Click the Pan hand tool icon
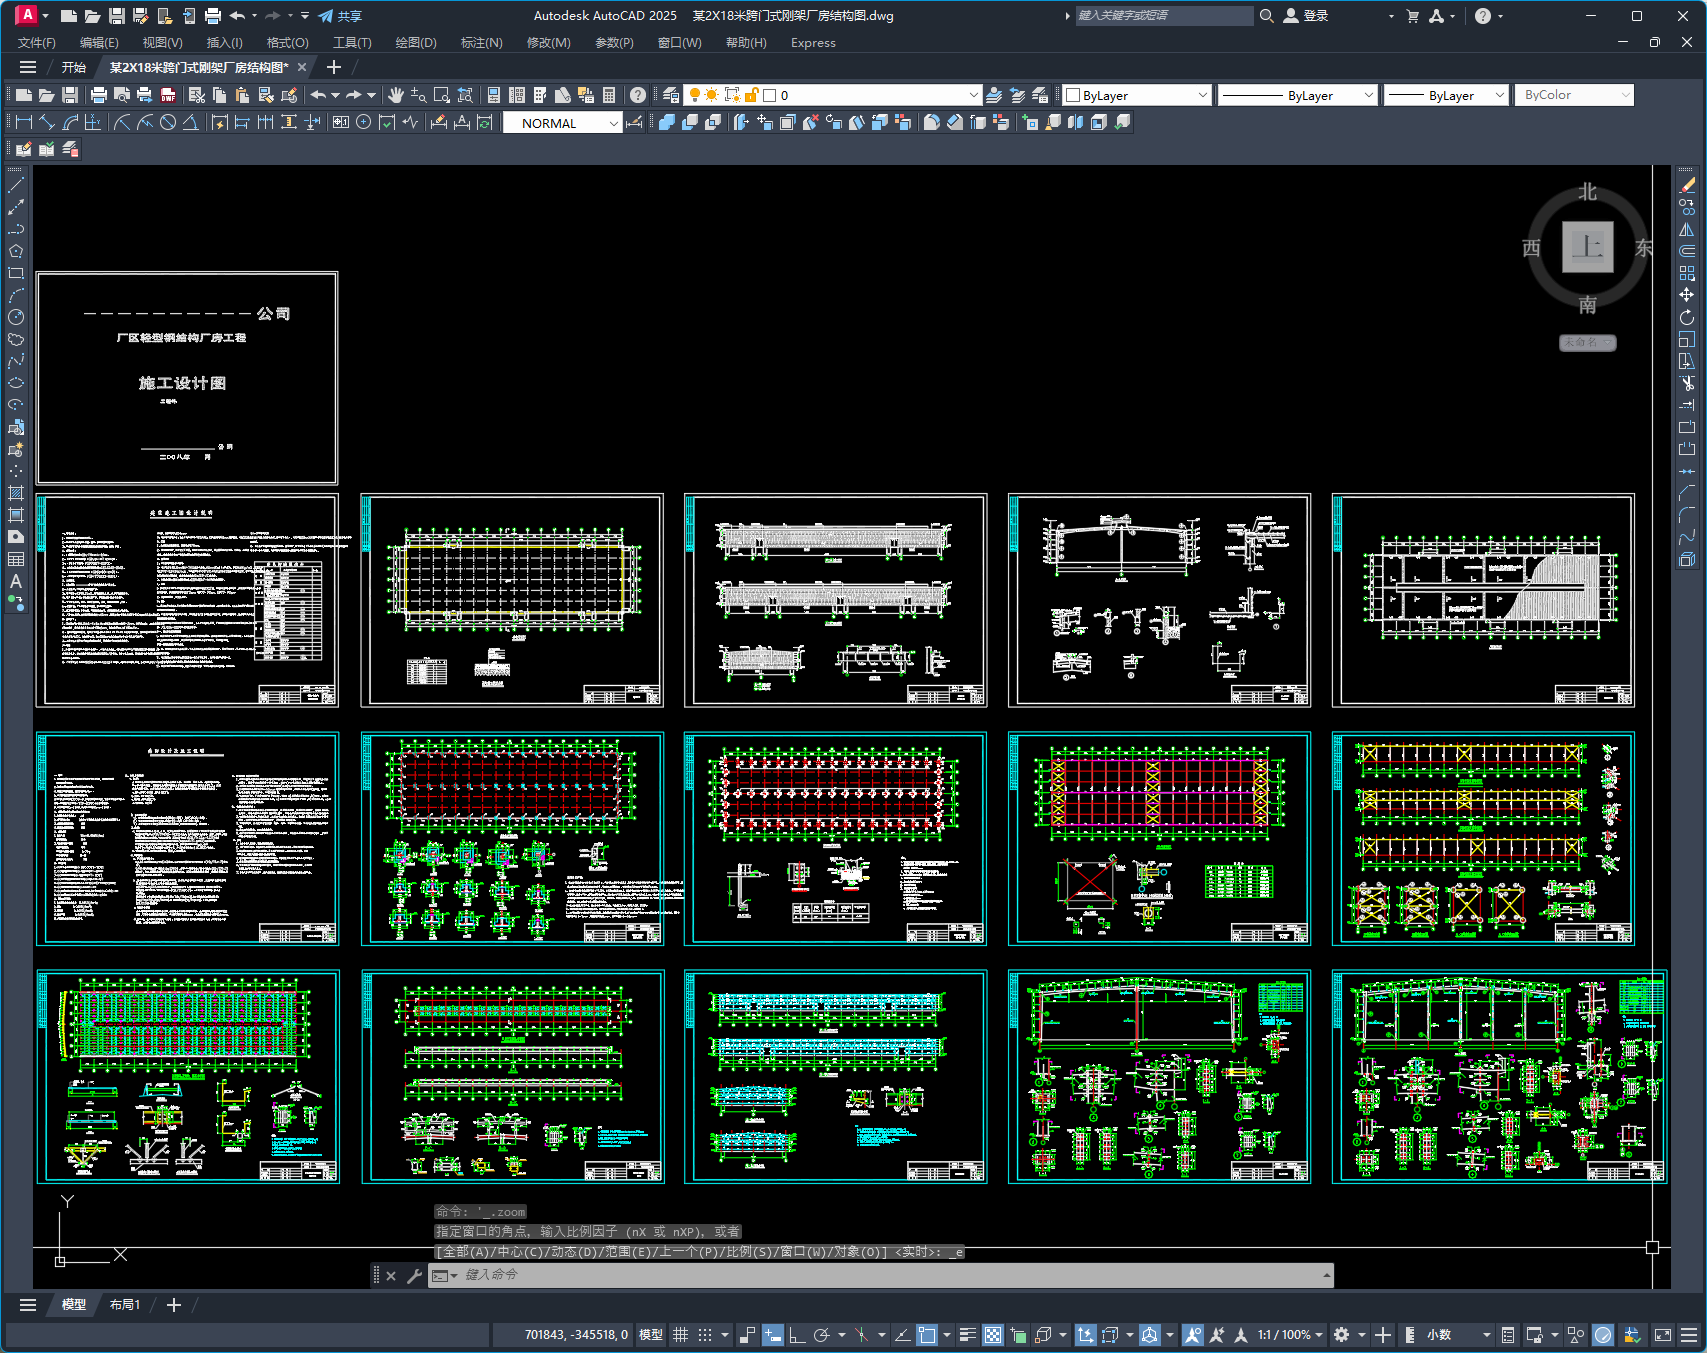This screenshot has height=1353, width=1707. 396,95
